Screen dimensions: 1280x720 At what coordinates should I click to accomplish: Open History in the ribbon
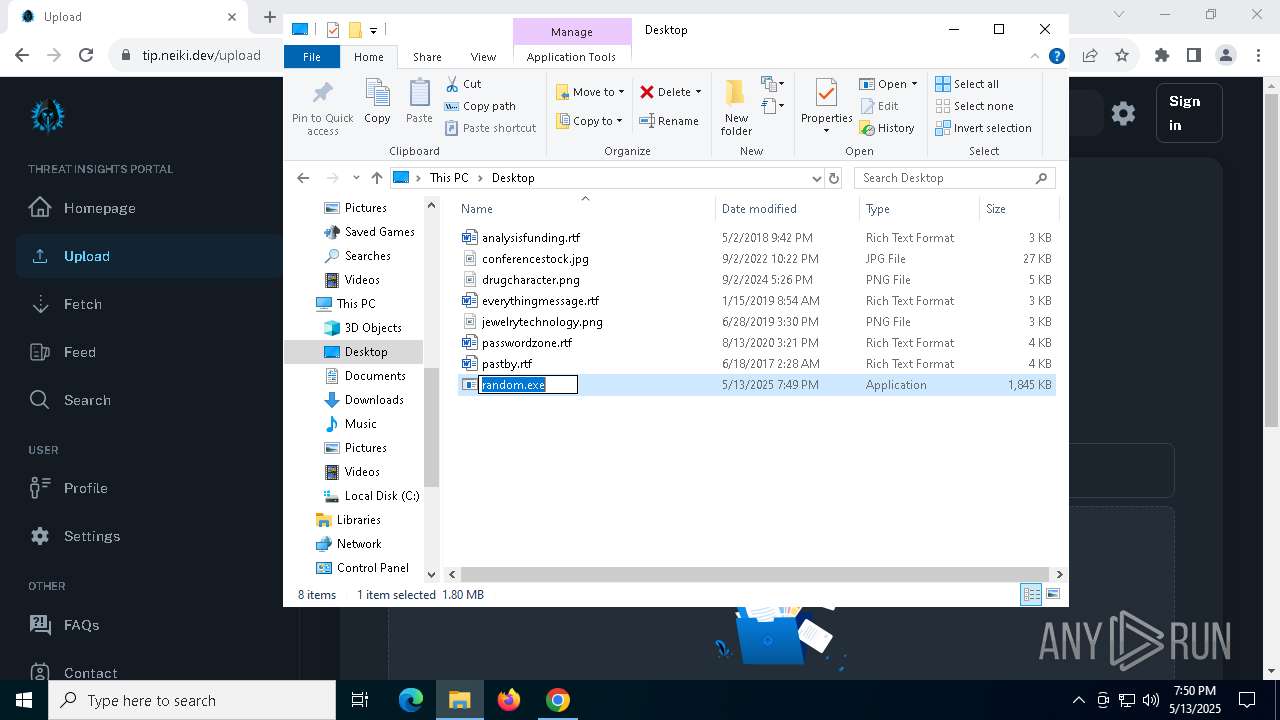coord(887,128)
